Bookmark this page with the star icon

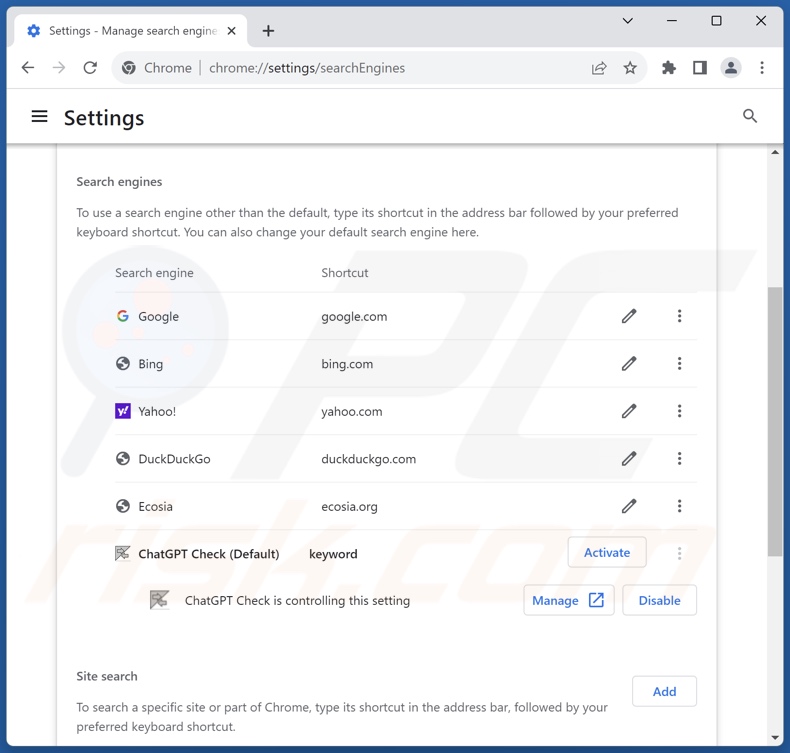tap(630, 68)
